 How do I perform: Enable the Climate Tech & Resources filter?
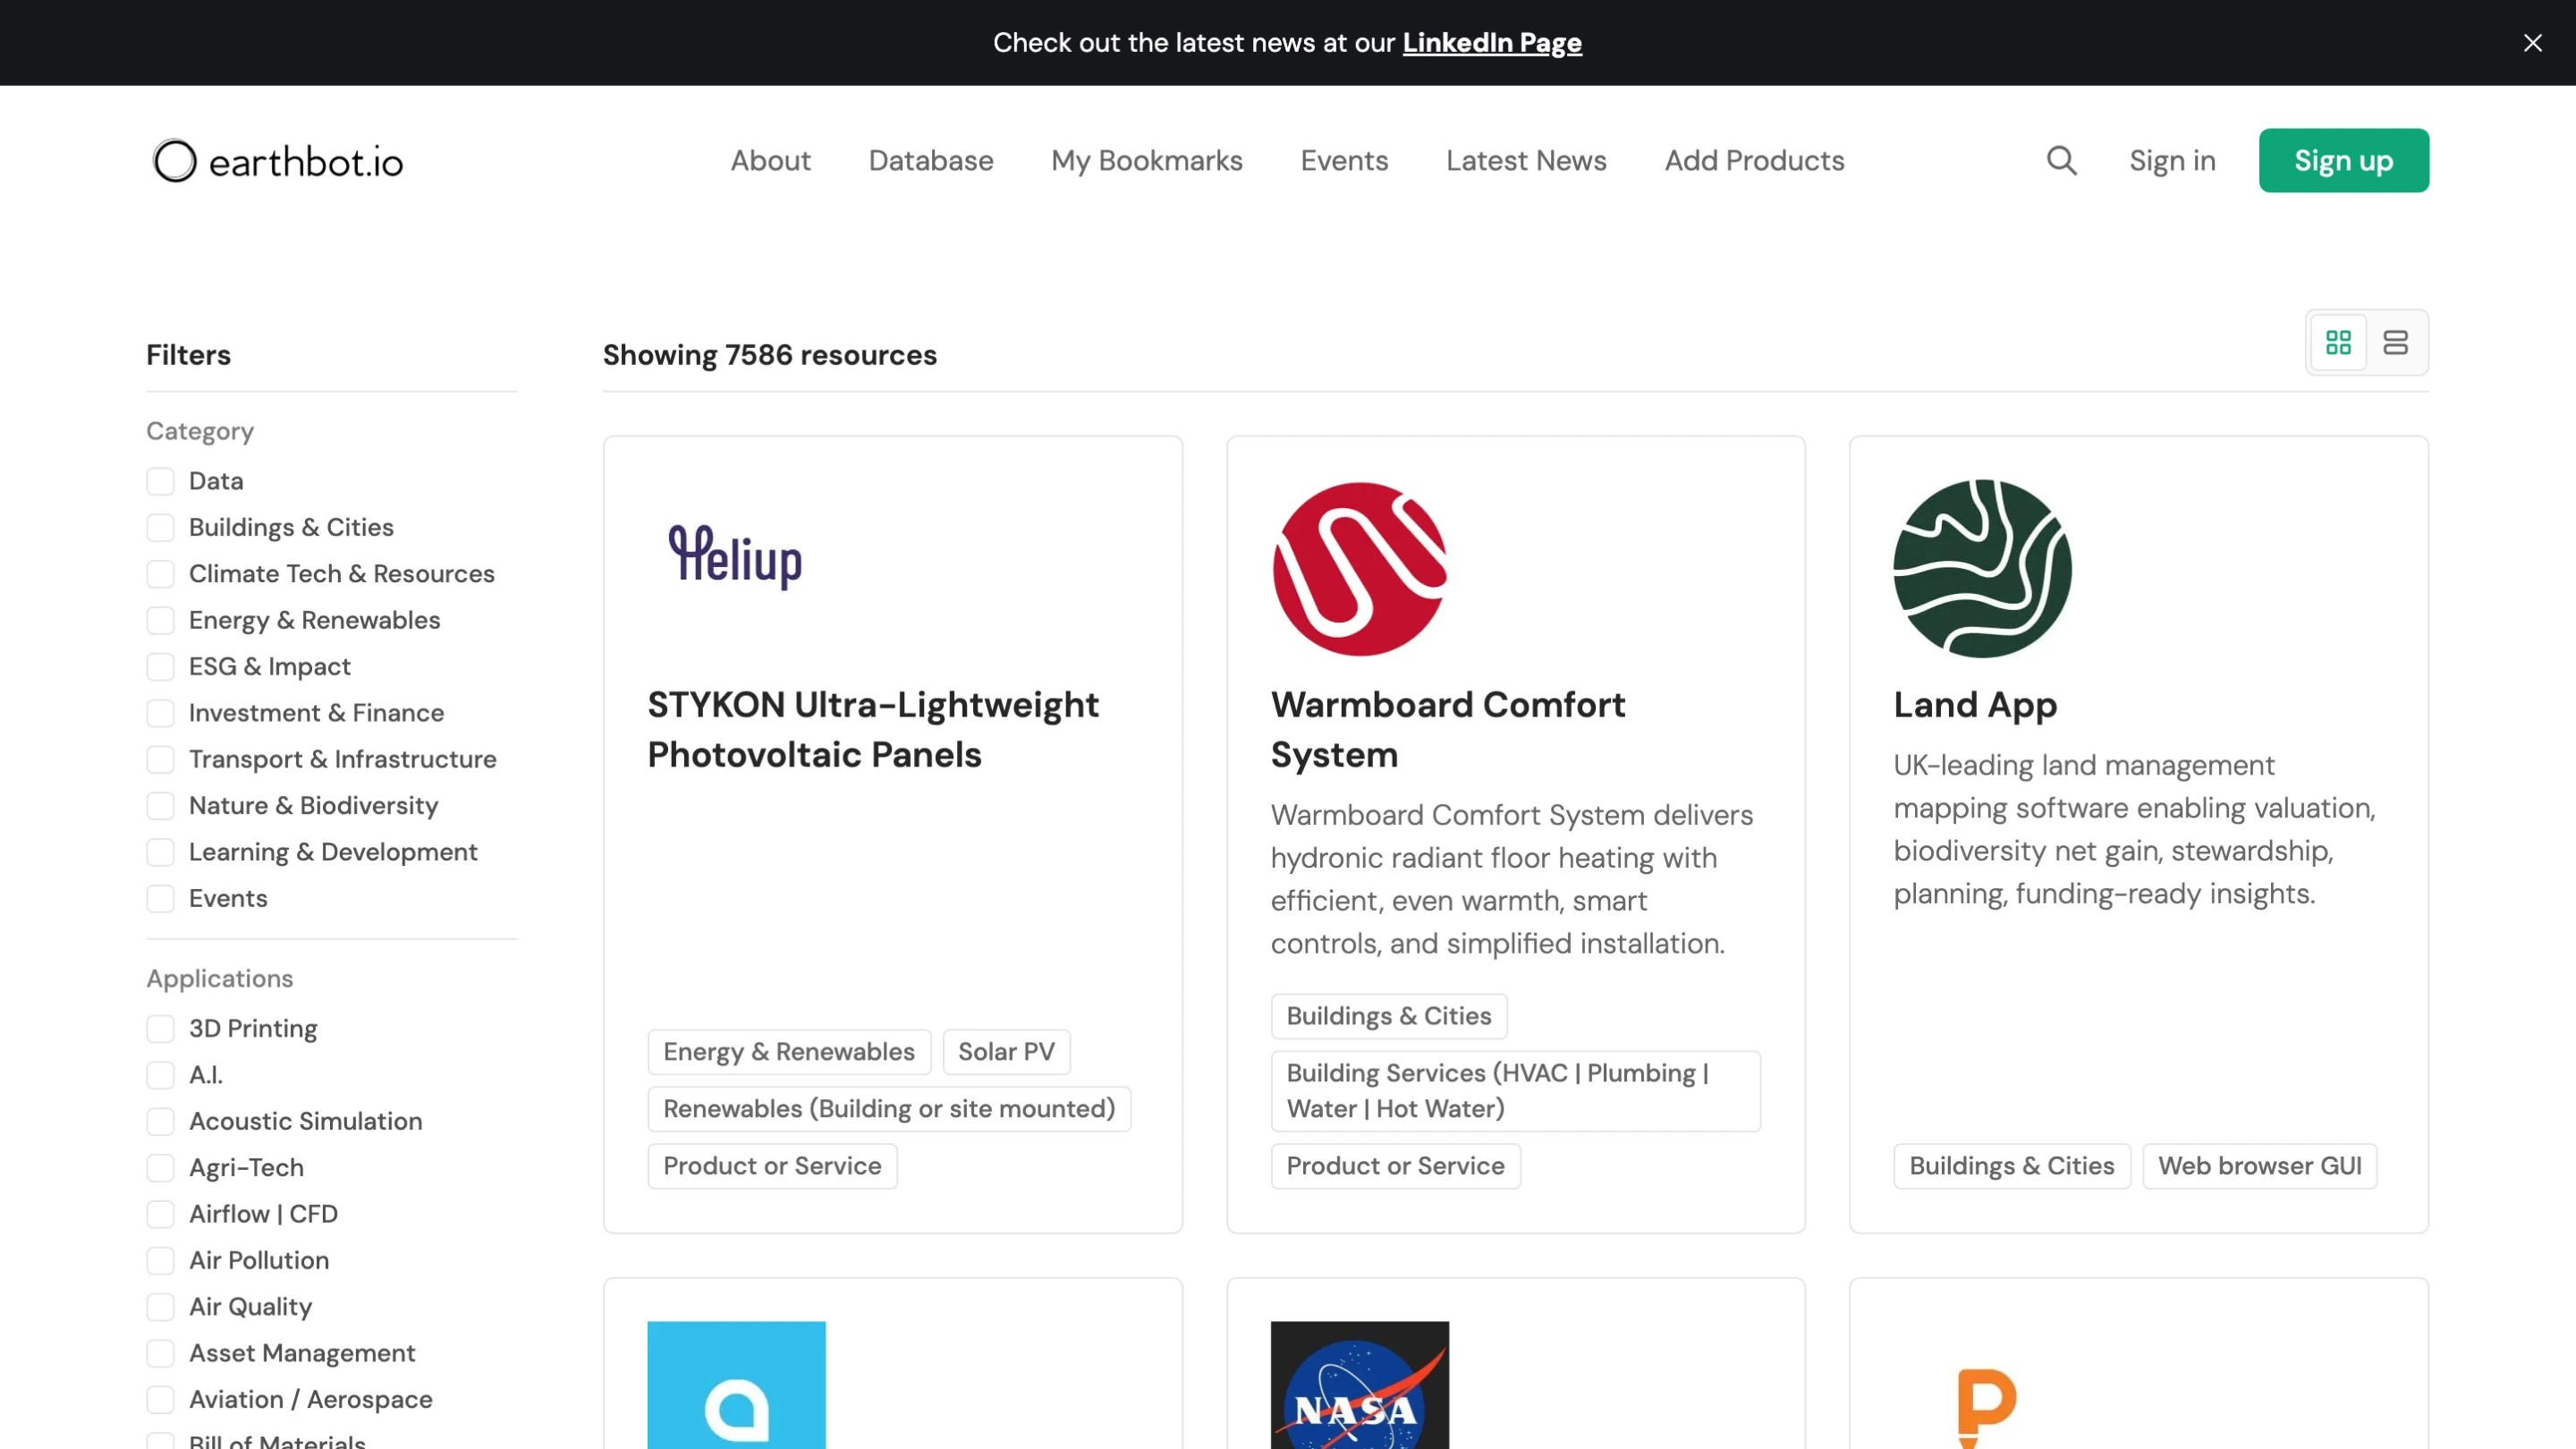click(160, 574)
